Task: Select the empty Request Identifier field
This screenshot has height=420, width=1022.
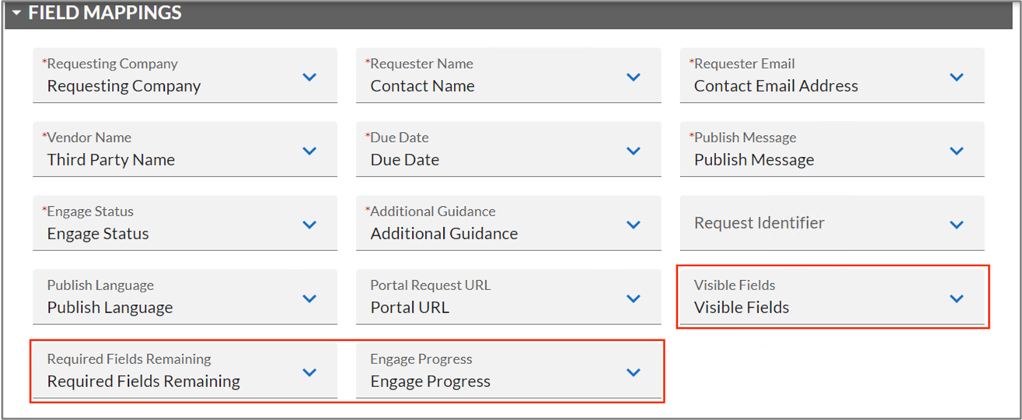Action: click(832, 223)
